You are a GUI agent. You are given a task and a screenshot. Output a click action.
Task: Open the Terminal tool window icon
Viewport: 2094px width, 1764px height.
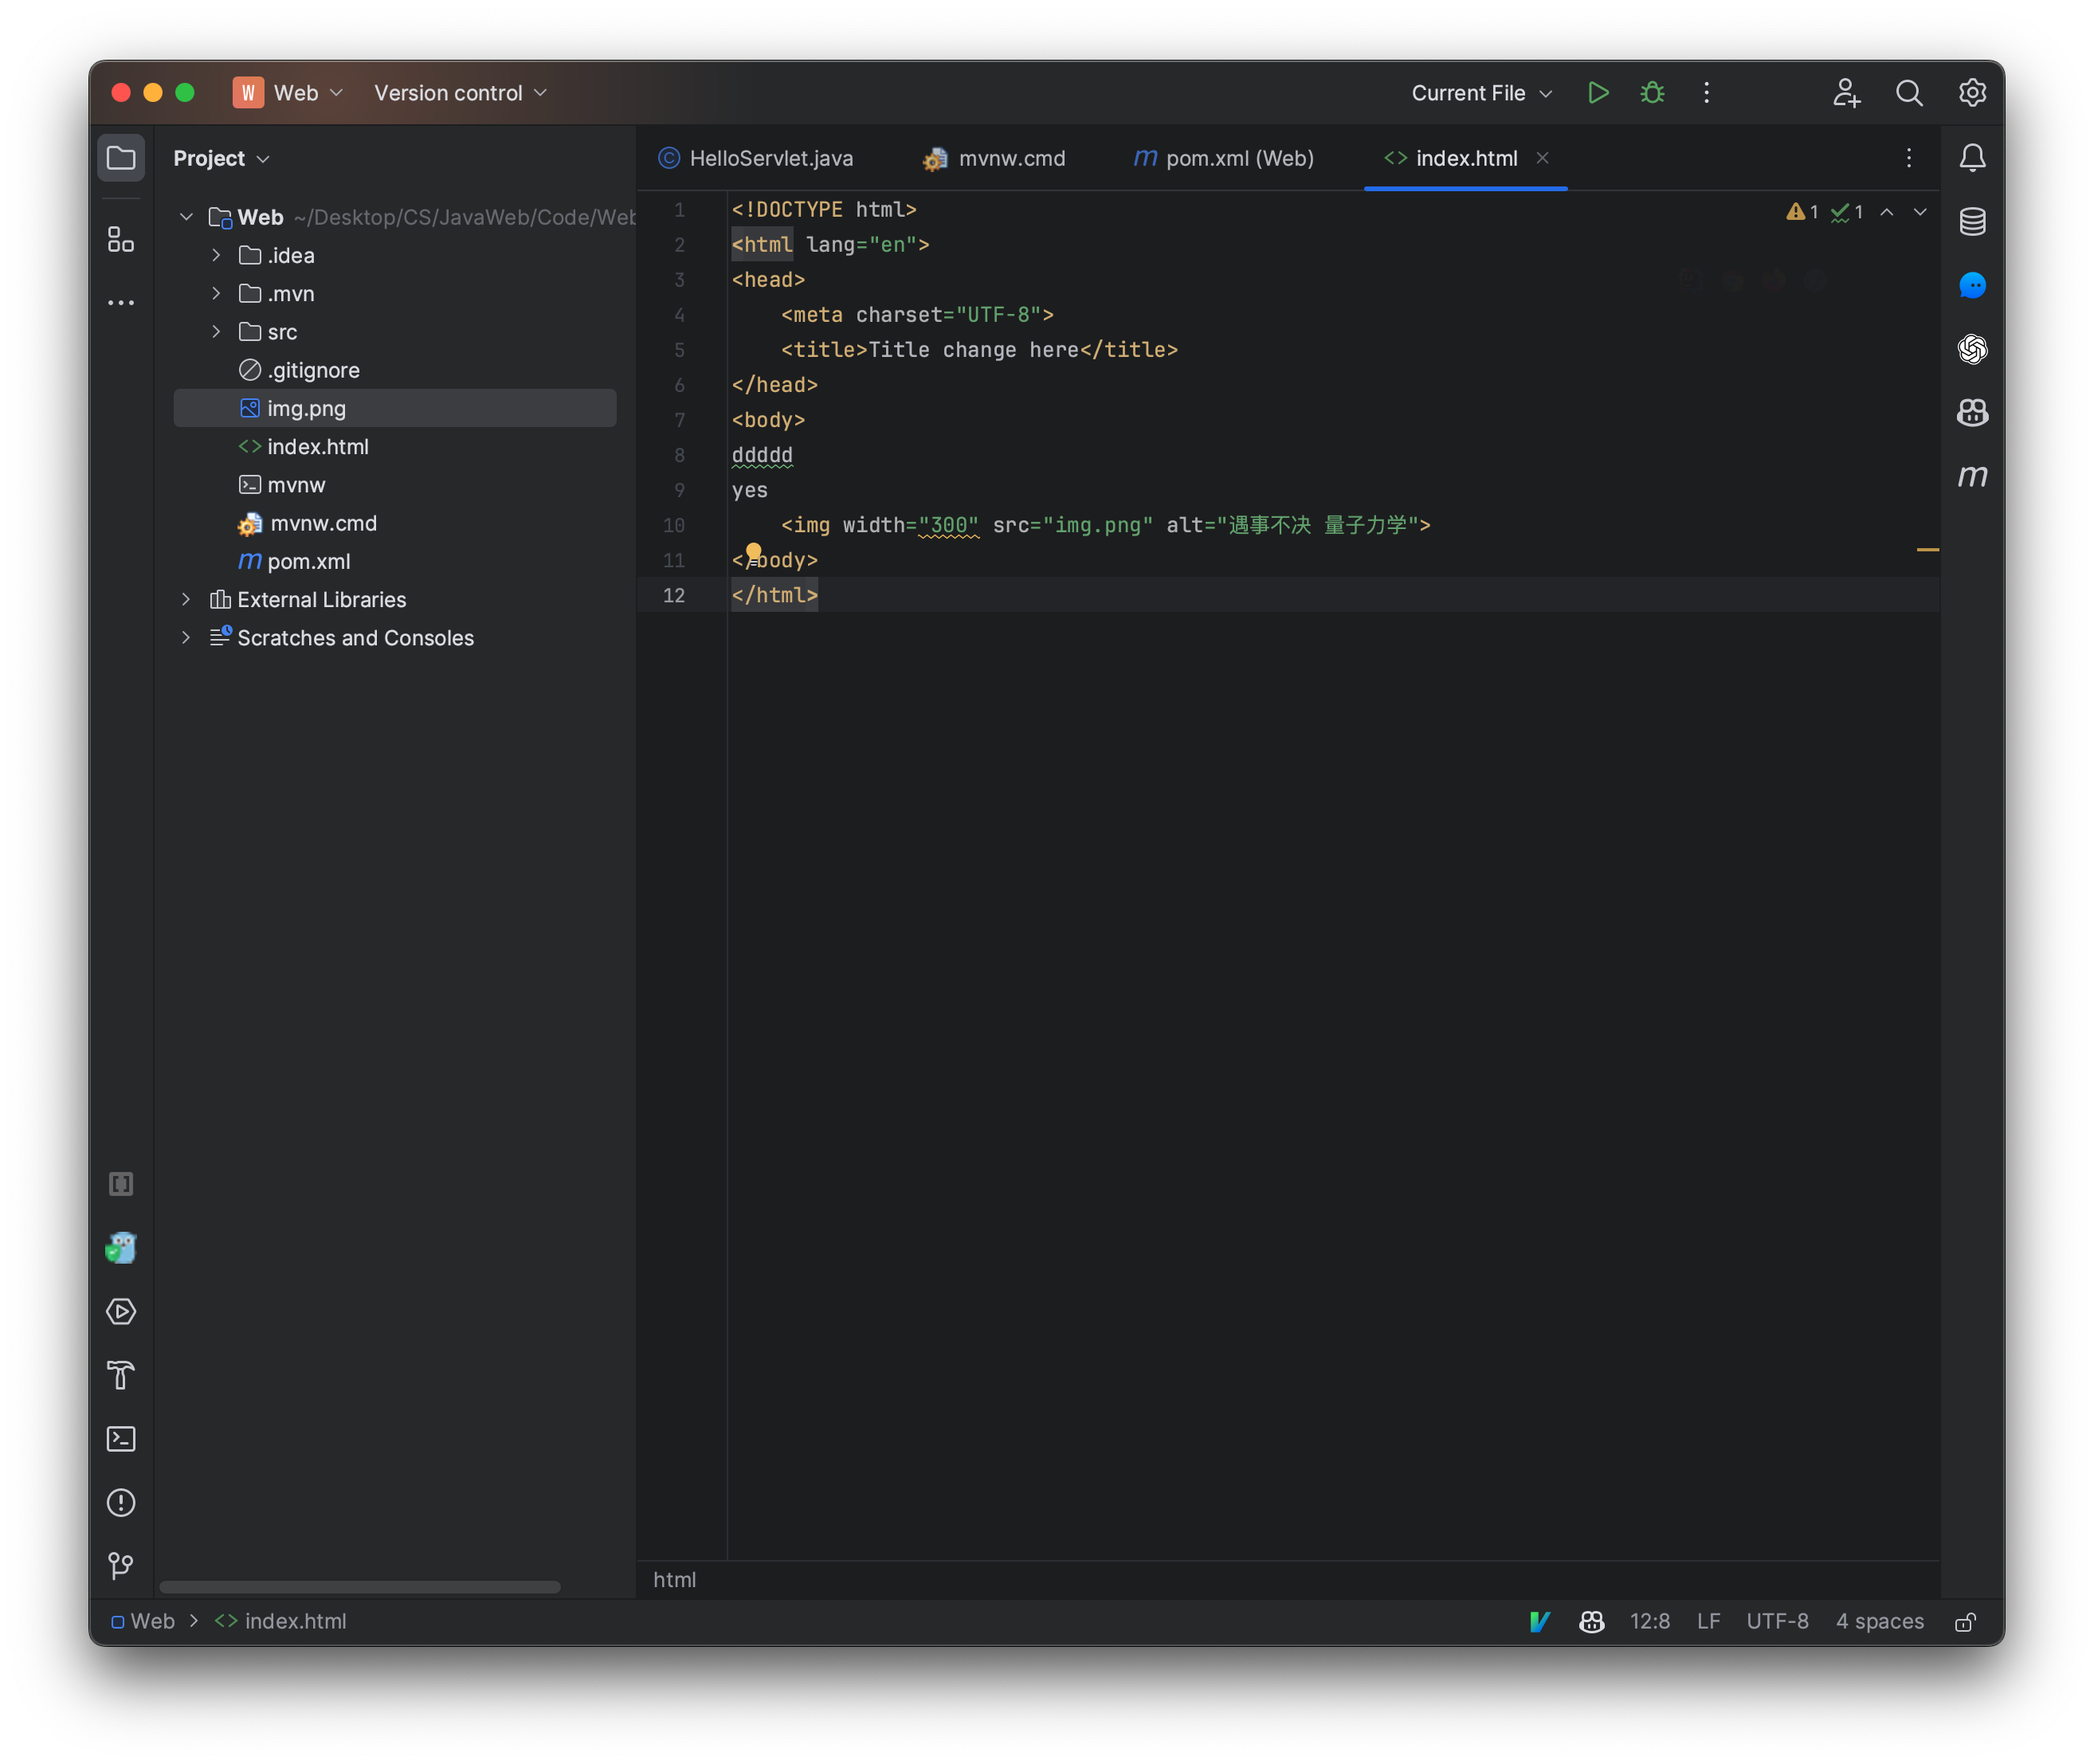[121, 1439]
